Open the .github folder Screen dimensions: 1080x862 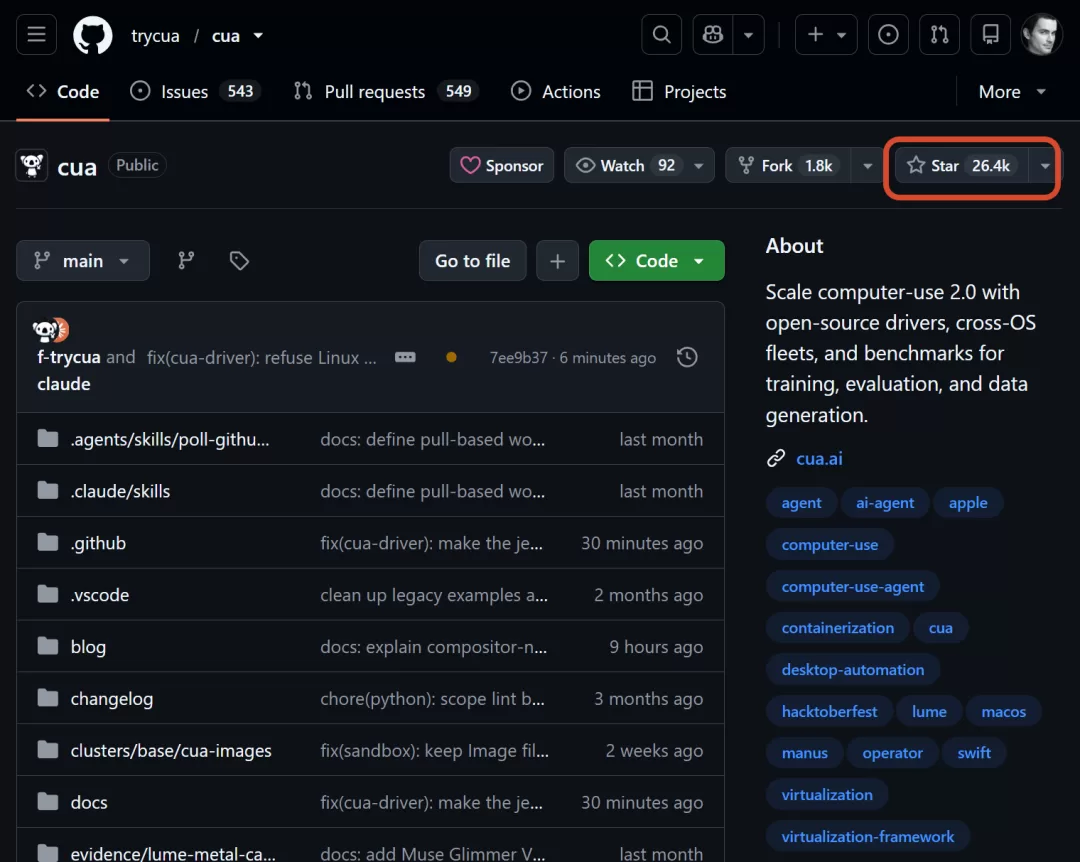[98, 543]
